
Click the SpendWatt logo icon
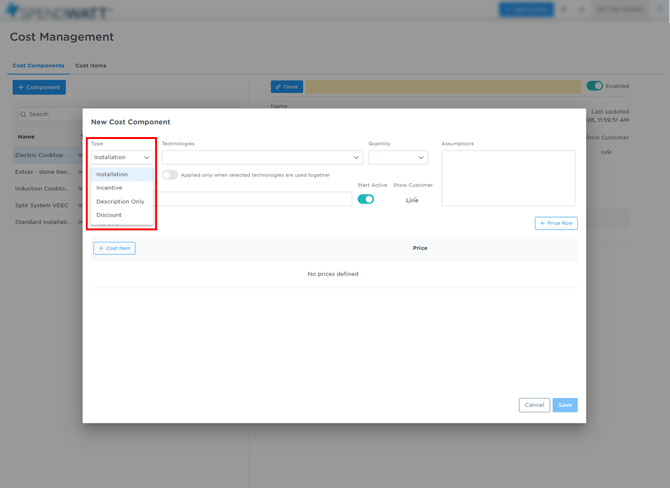point(12,10)
